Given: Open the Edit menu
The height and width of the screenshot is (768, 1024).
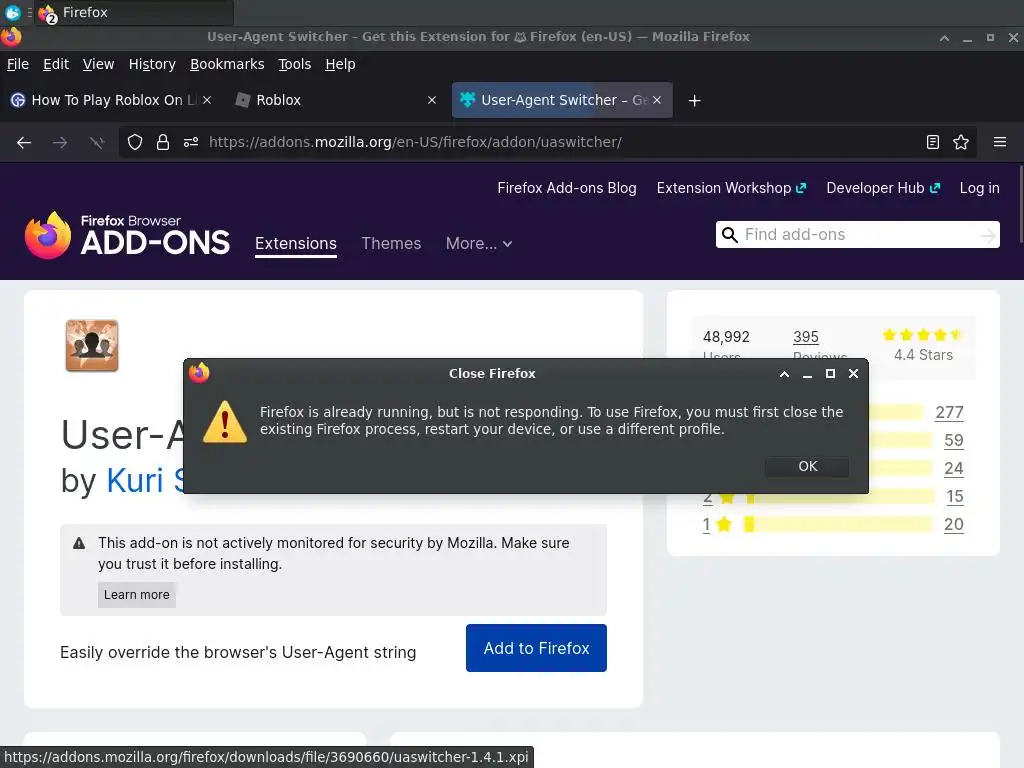Looking at the screenshot, I should 56,64.
